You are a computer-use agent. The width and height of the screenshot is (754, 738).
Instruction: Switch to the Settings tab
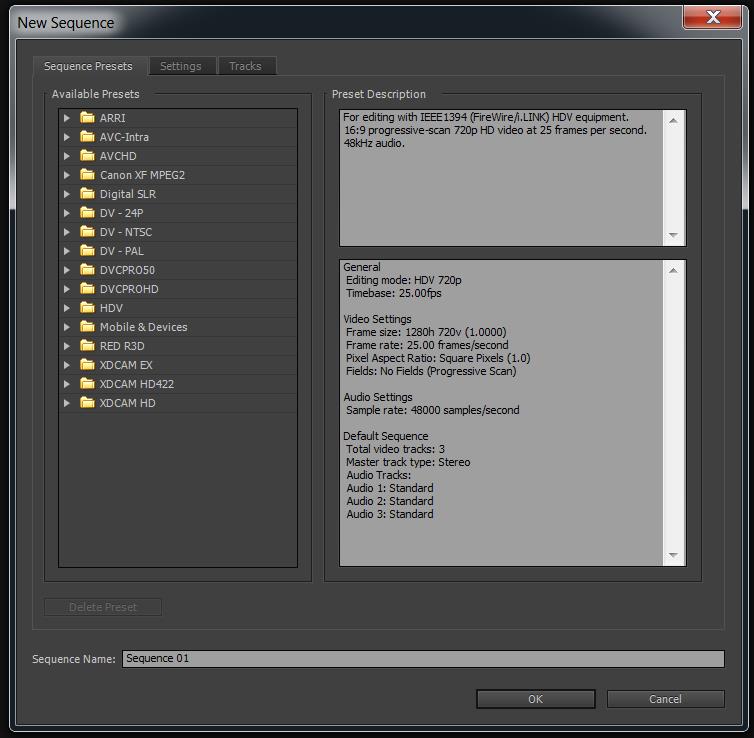click(181, 66)
